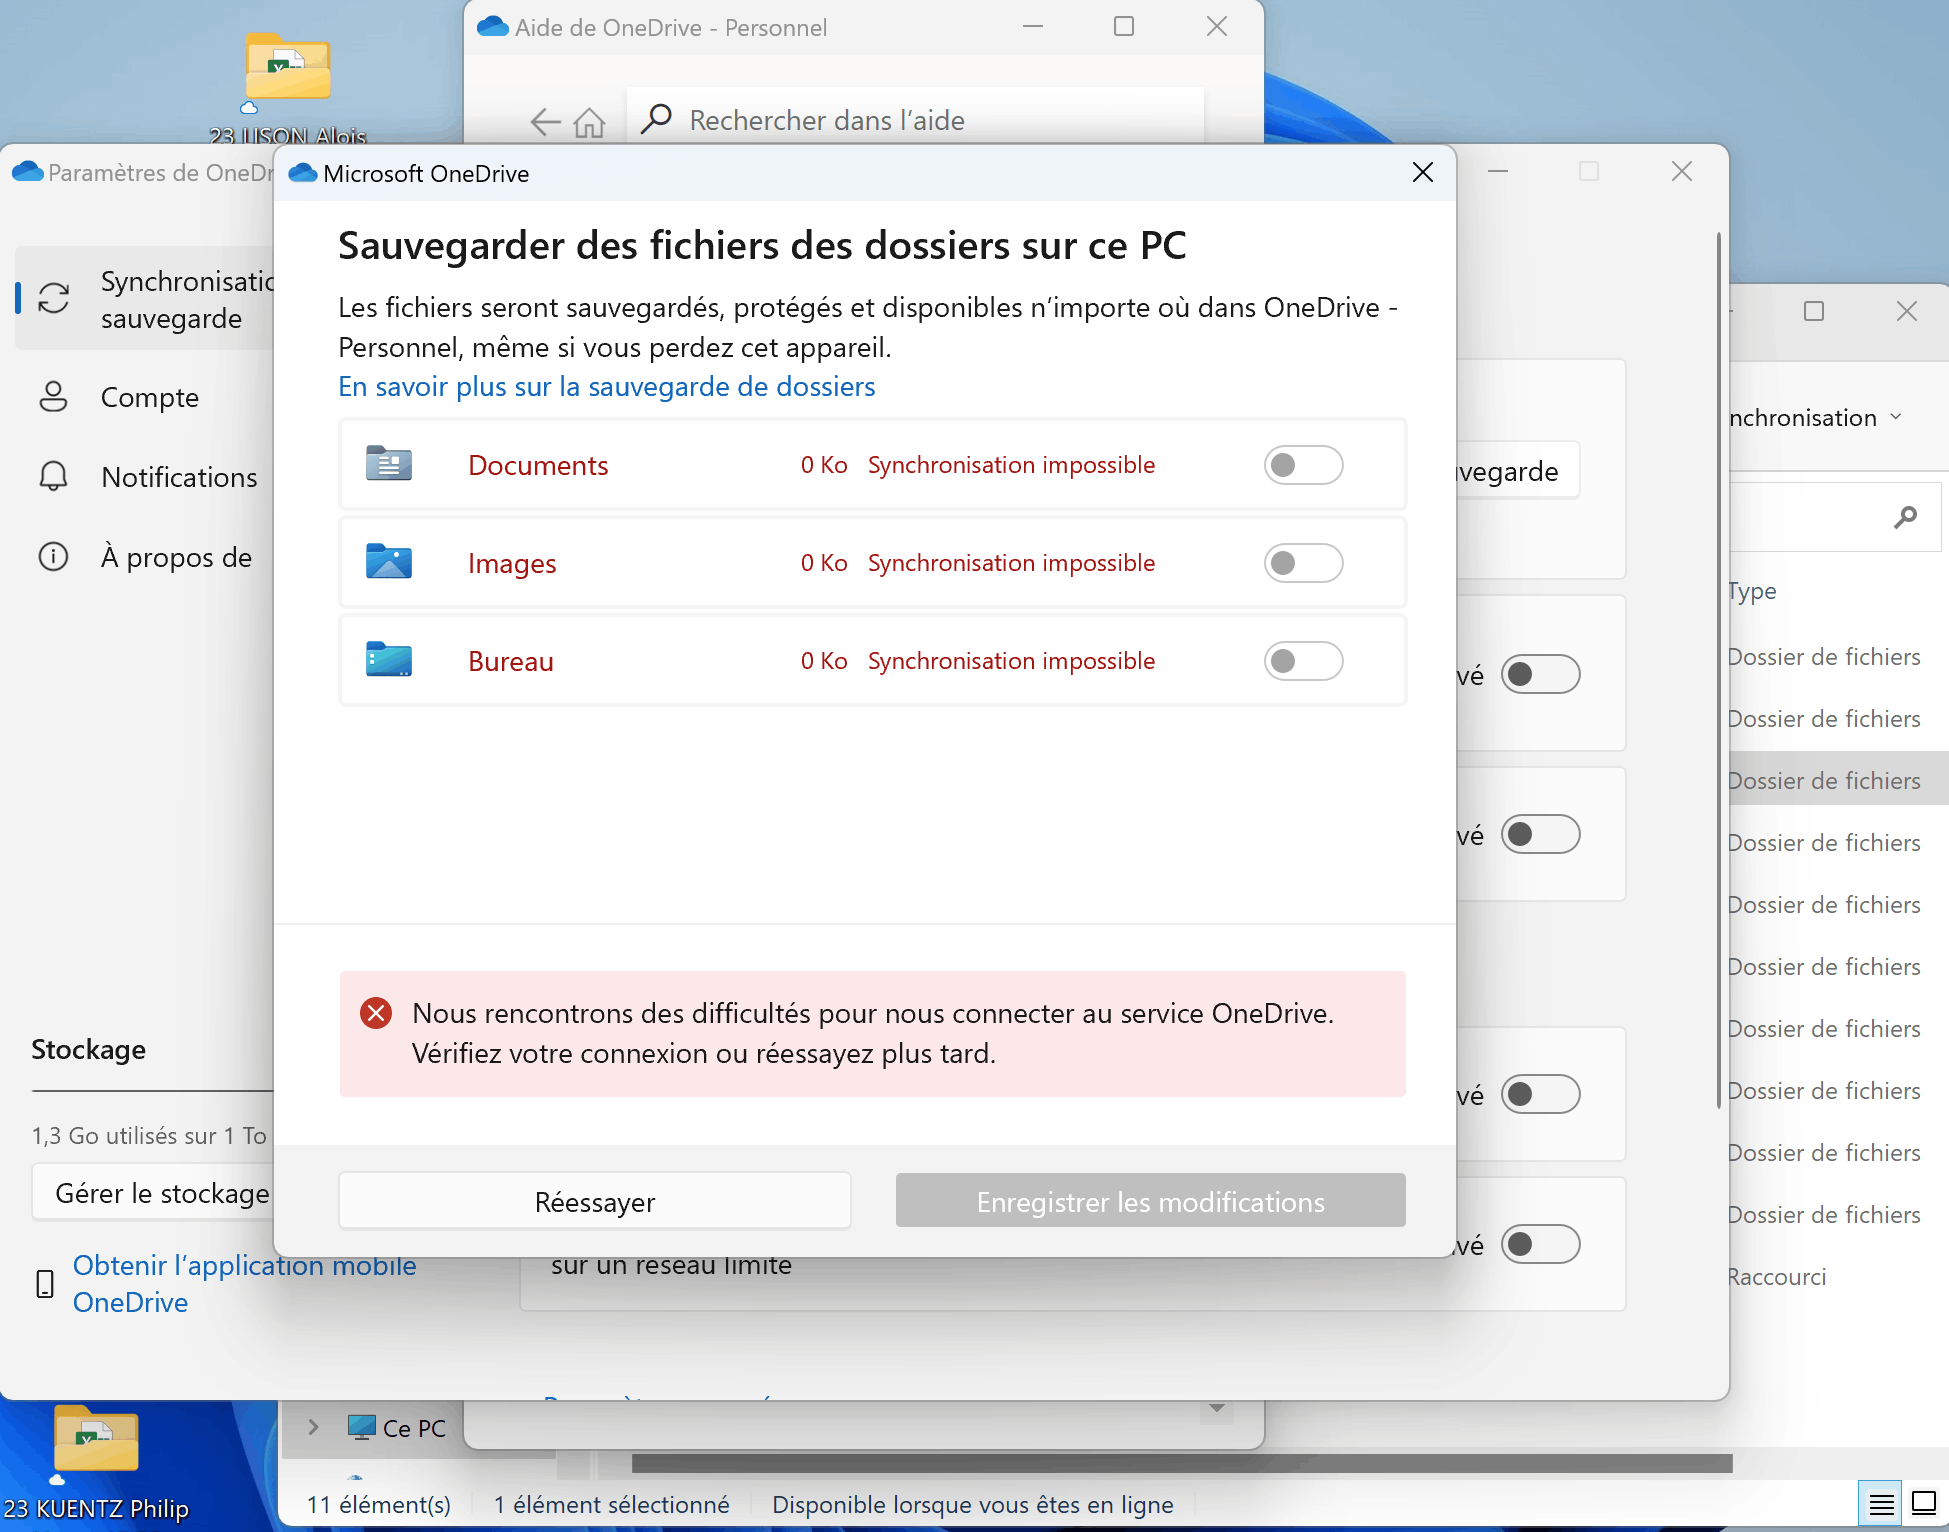Open link about folder backup information
The height and width of the screenshot is (1532, 1949).
click(607, 387)
